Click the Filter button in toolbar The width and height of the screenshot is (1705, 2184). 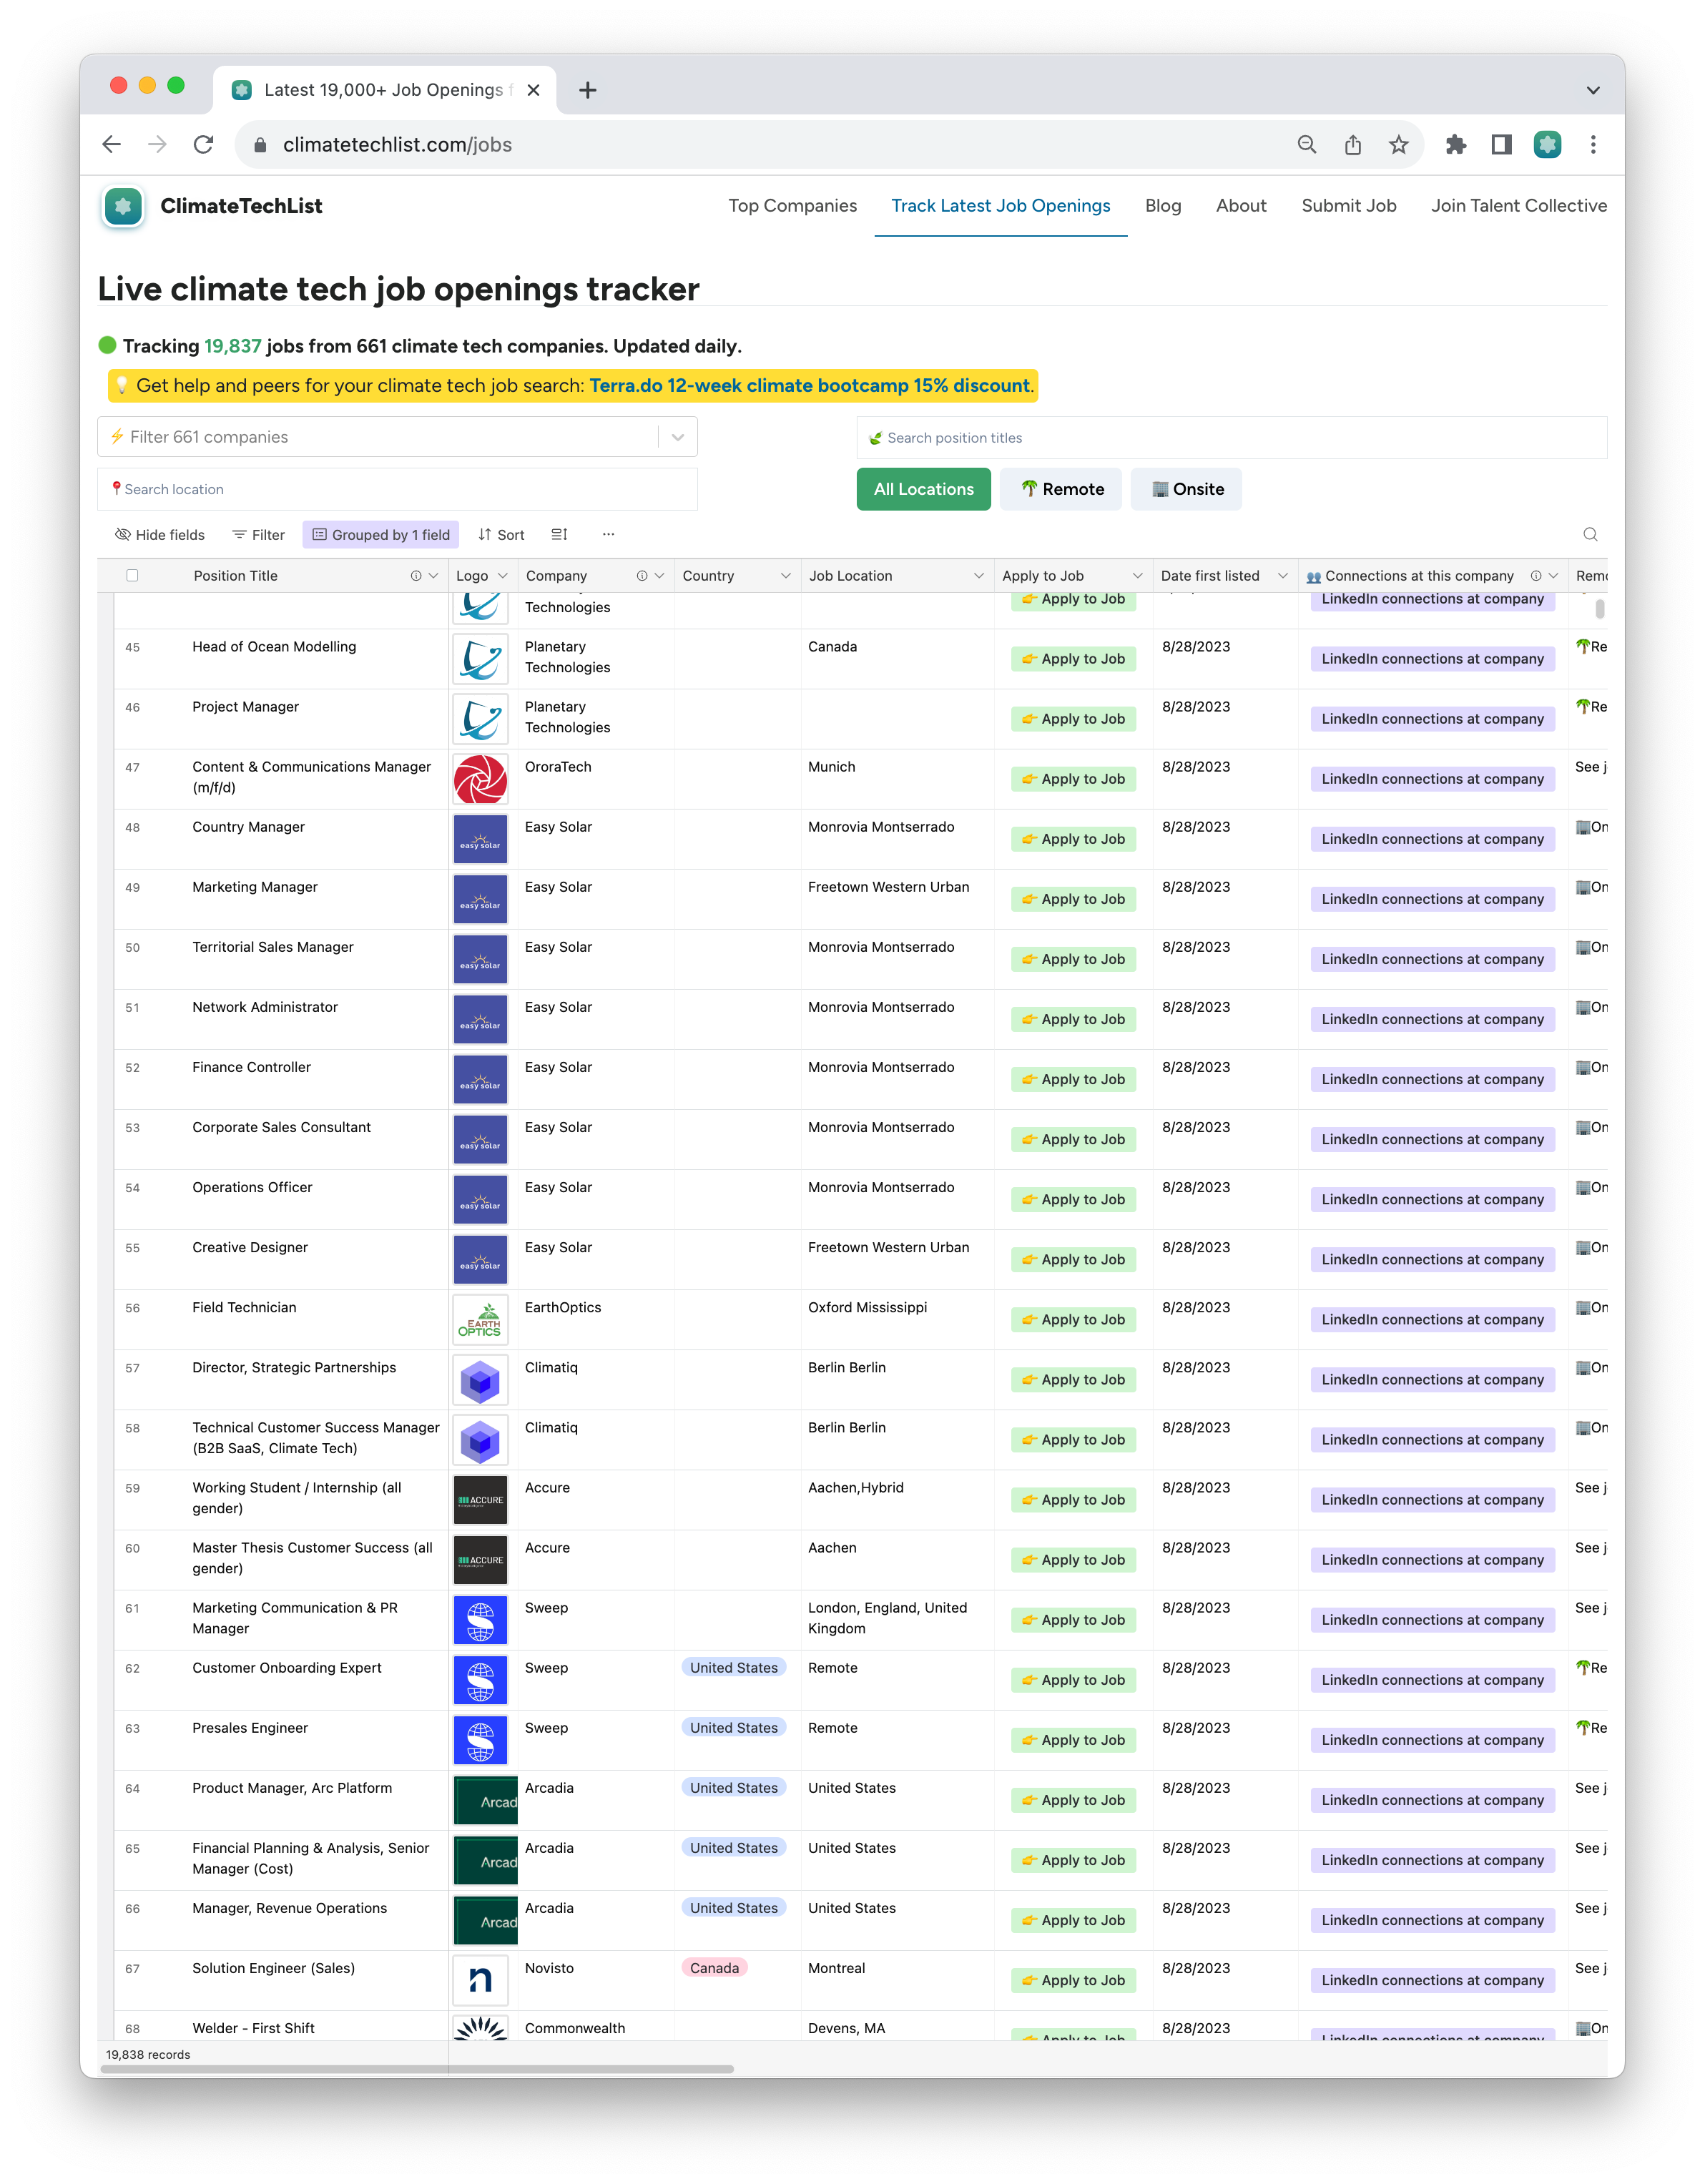259,535
